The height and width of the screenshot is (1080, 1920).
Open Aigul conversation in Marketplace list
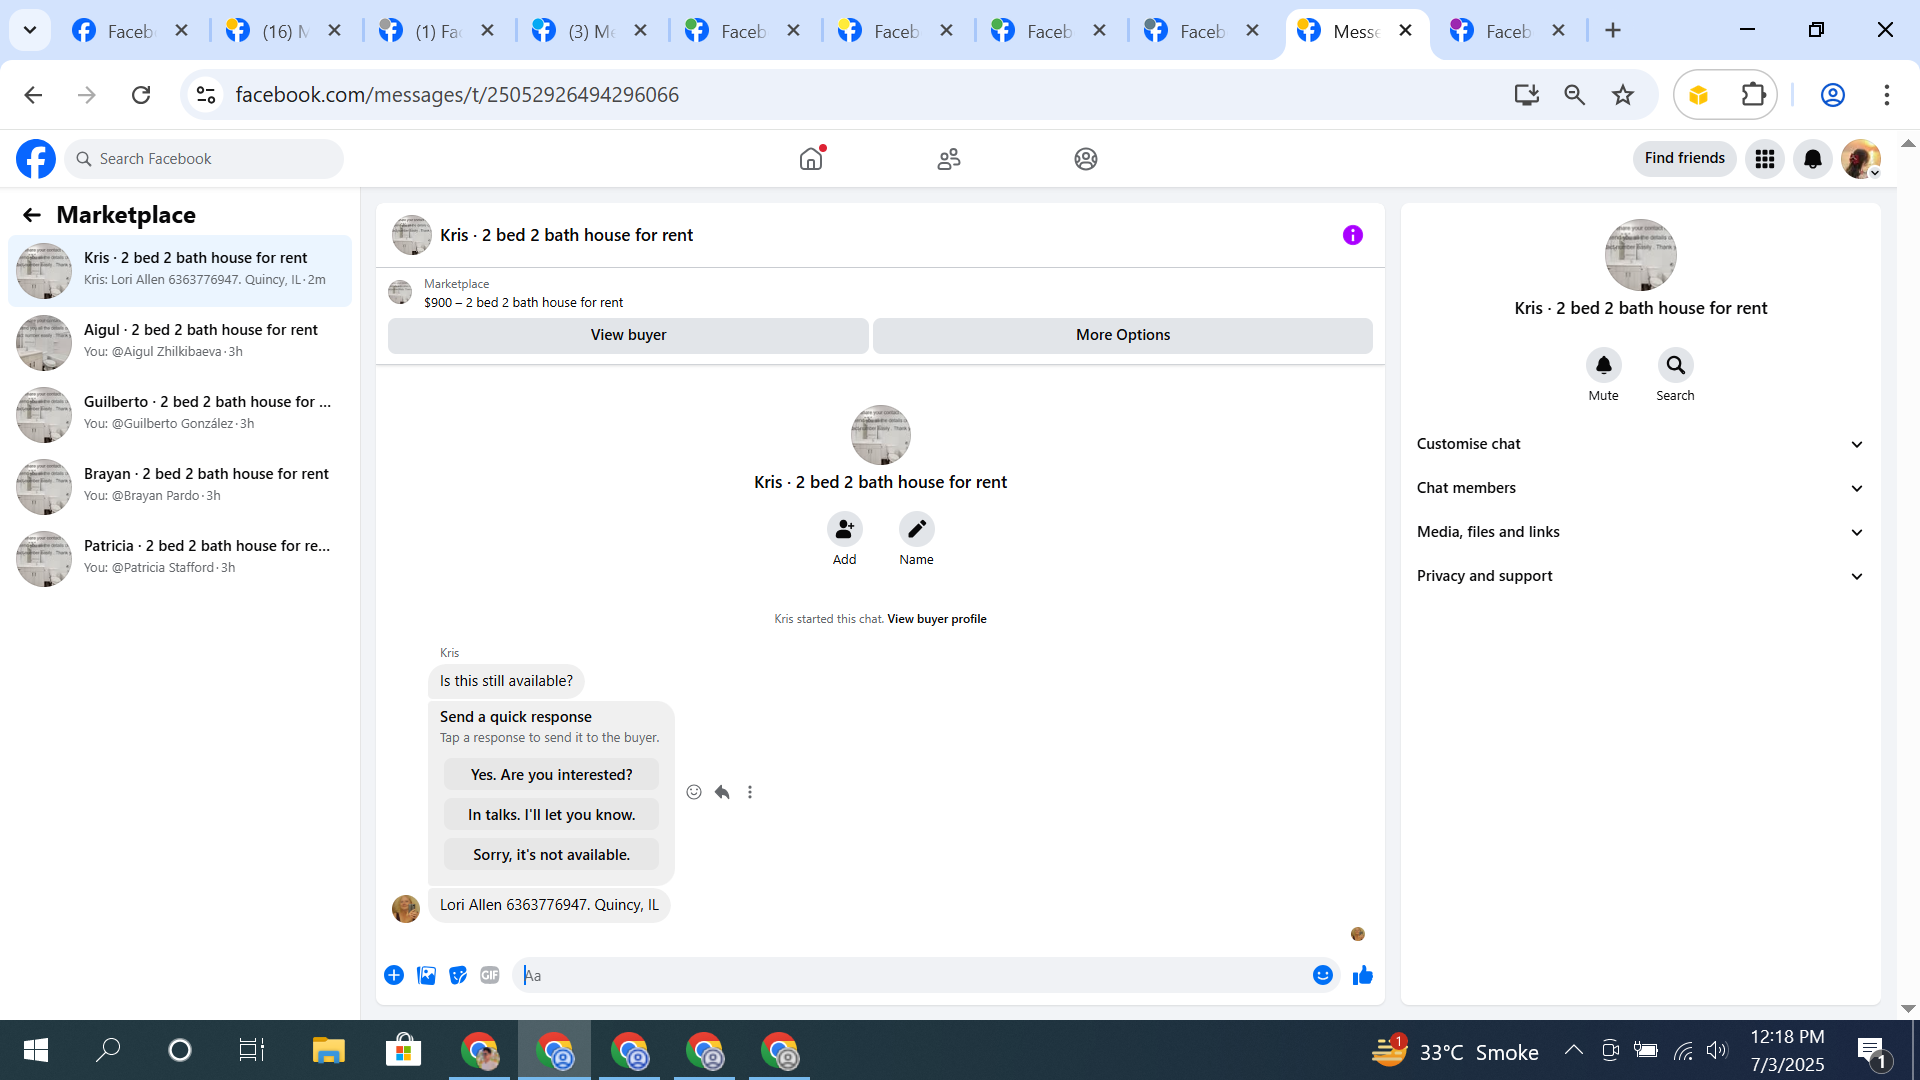pos(180,340)
